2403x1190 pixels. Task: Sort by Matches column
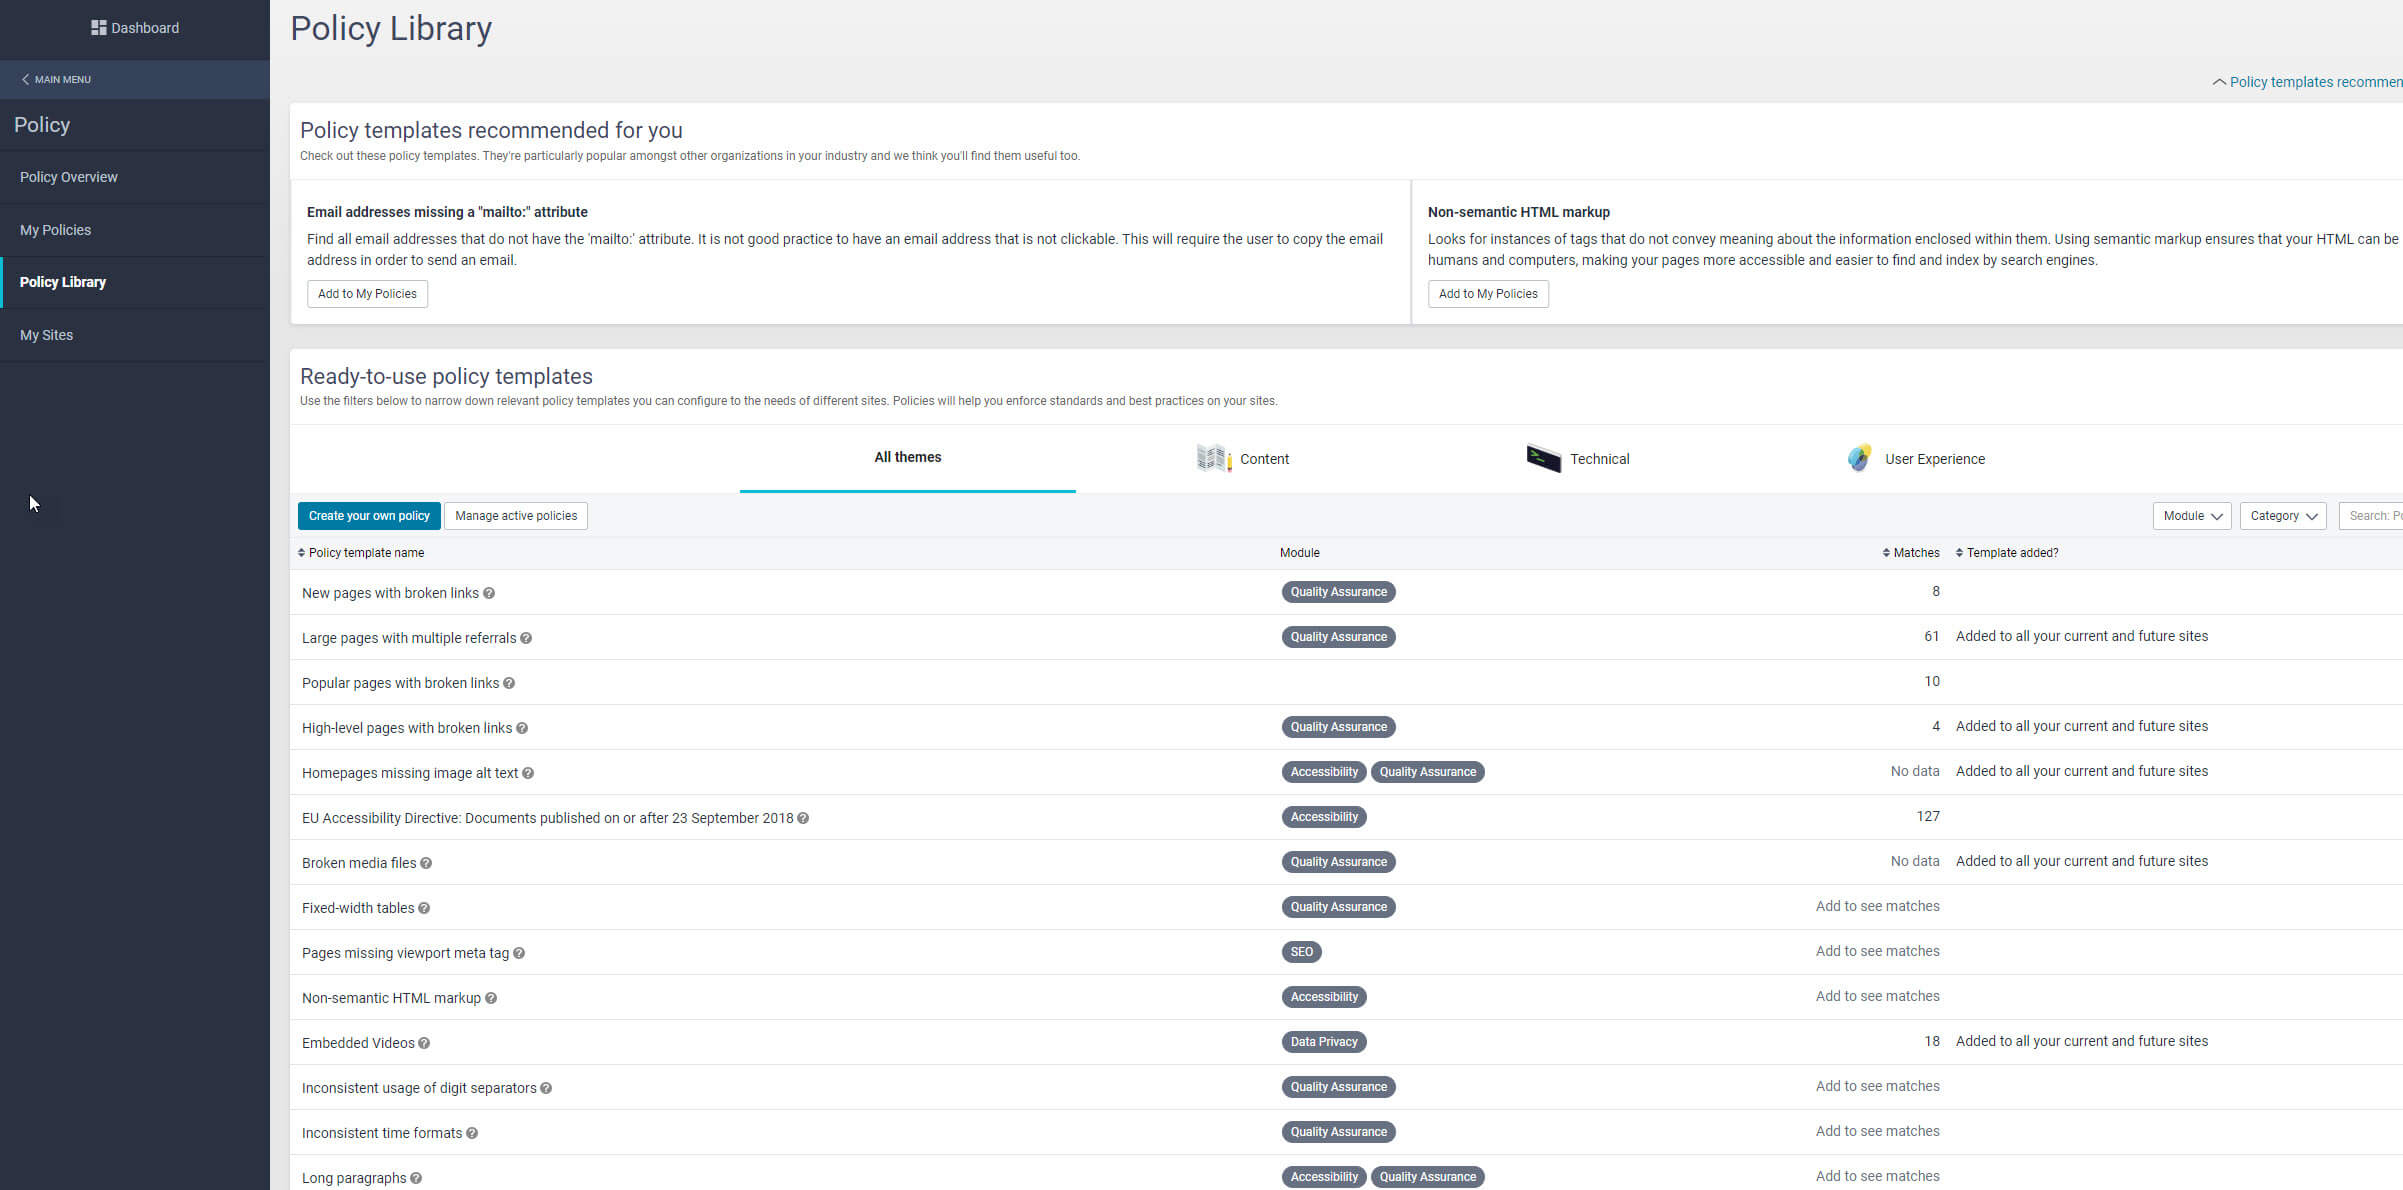point(1910,553)
